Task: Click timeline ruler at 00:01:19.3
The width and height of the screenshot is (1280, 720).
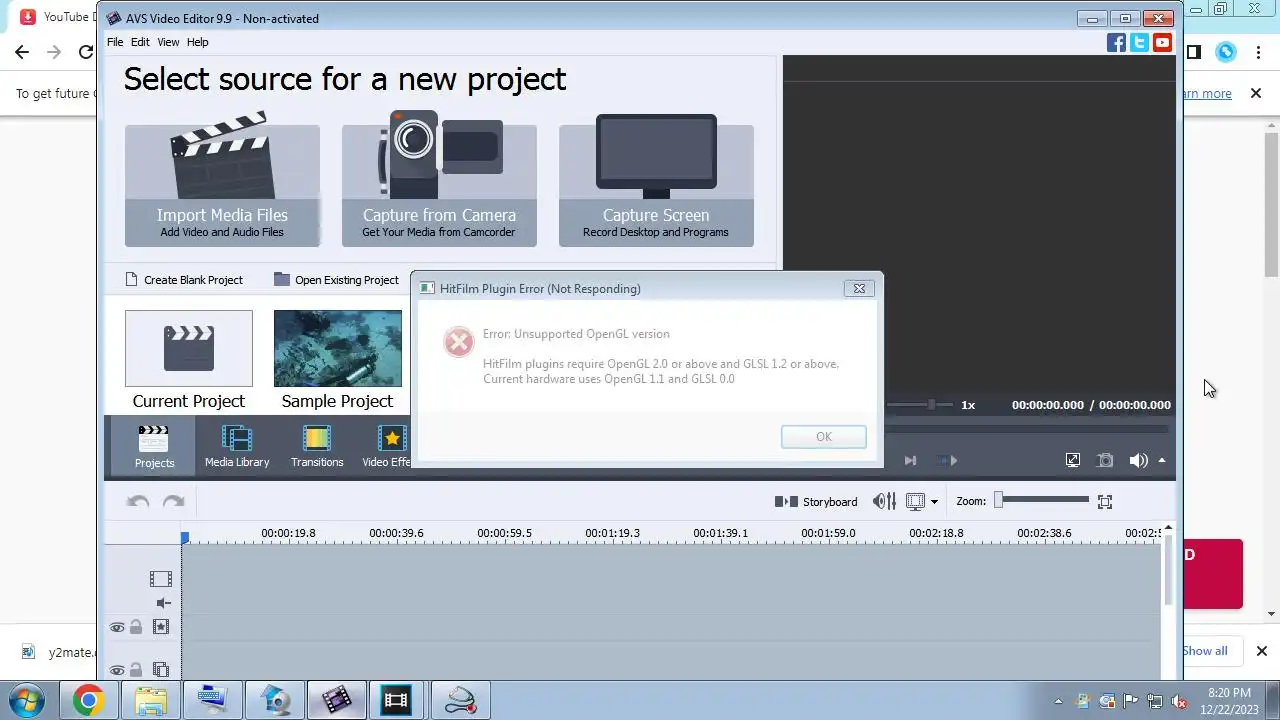Action: 612,533
